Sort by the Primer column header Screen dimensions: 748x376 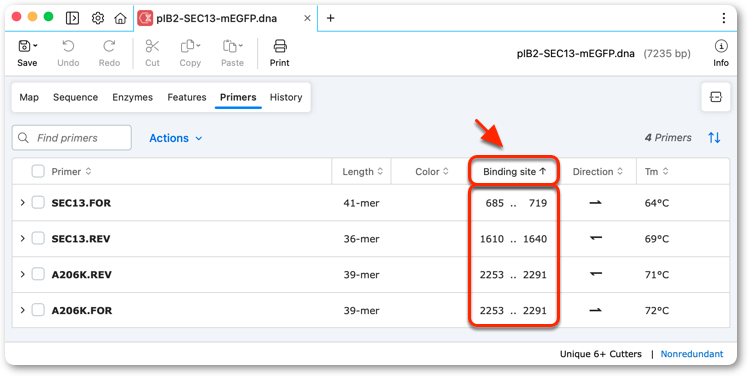click(x=71, y=171)
